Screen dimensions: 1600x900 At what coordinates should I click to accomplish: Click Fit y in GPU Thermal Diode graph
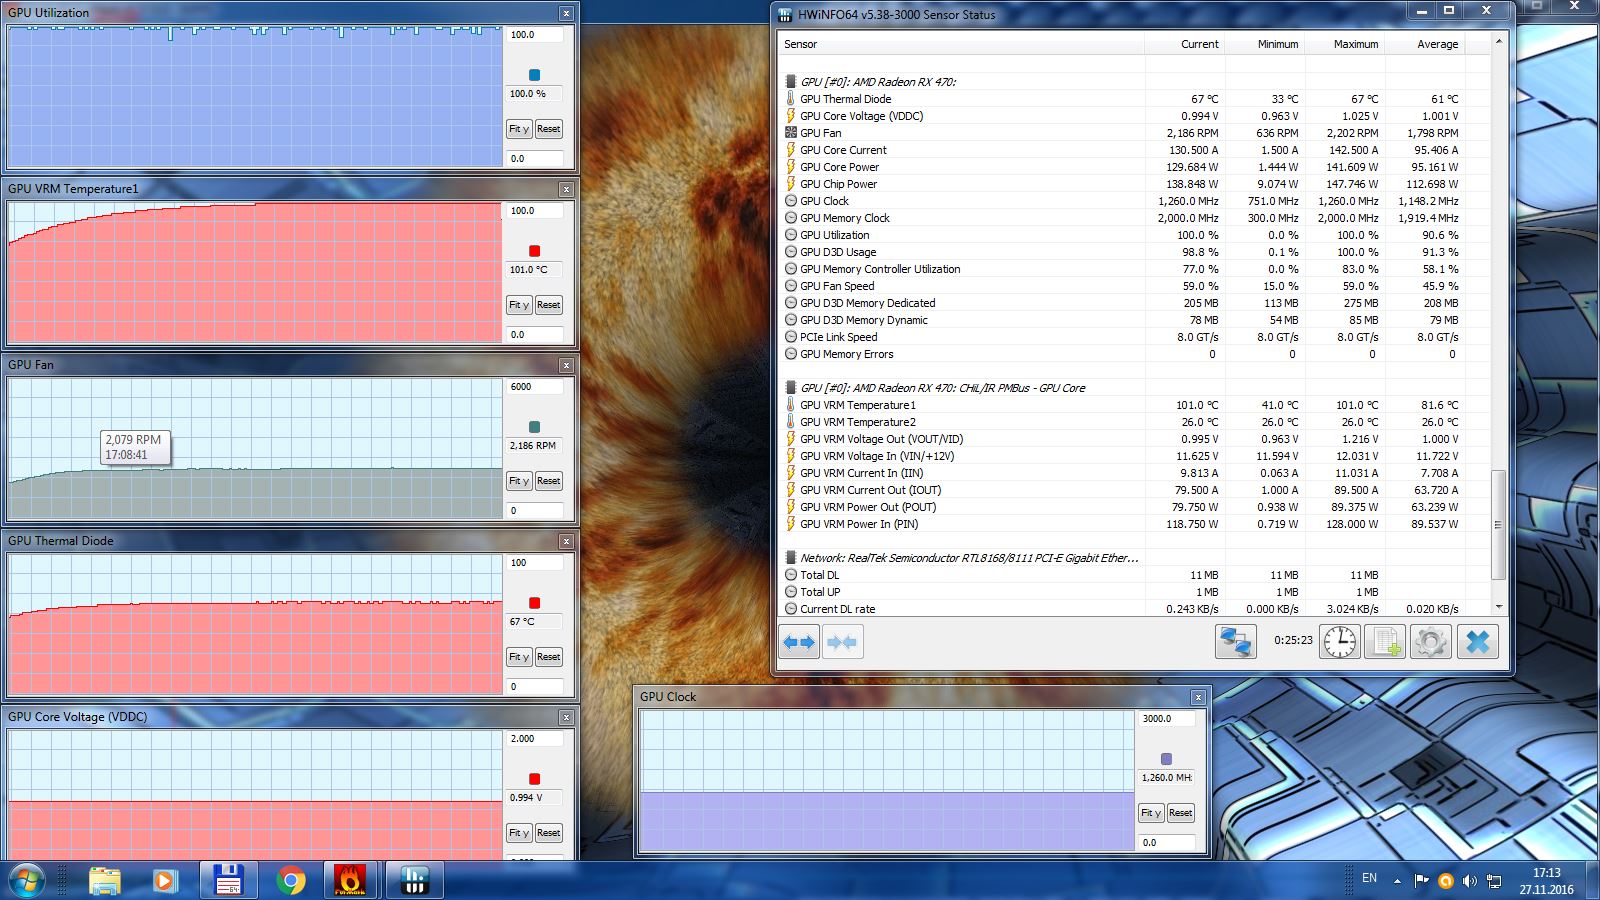click(519, 657)
